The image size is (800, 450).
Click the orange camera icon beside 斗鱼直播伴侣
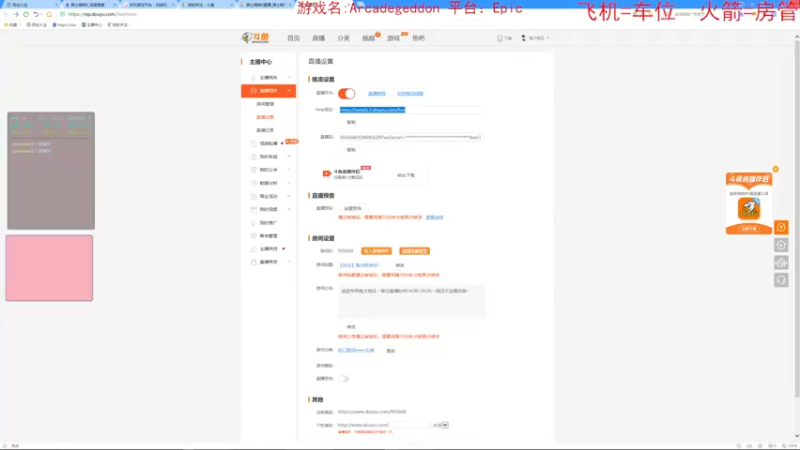(x=327, y=174)
